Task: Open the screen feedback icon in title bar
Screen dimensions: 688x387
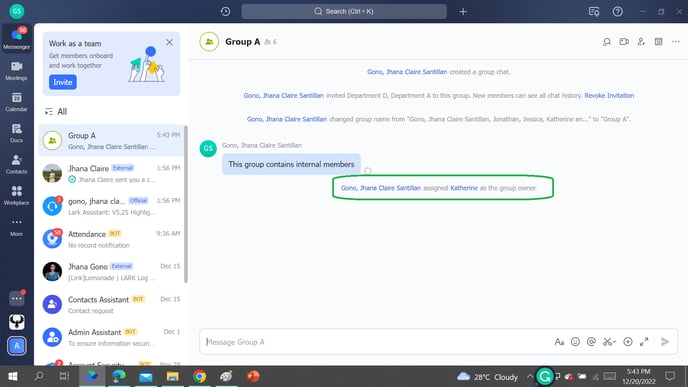Action: 594,11
